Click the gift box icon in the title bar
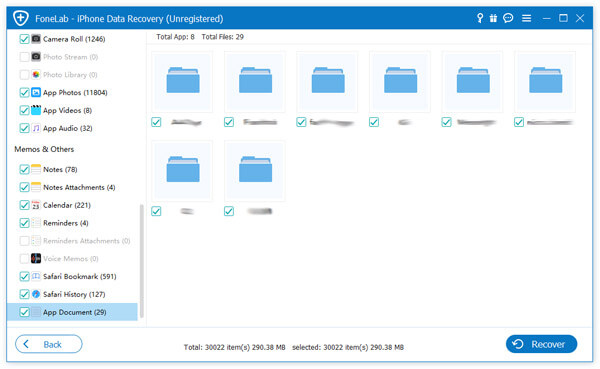600x369 pixels. [493, 18]
